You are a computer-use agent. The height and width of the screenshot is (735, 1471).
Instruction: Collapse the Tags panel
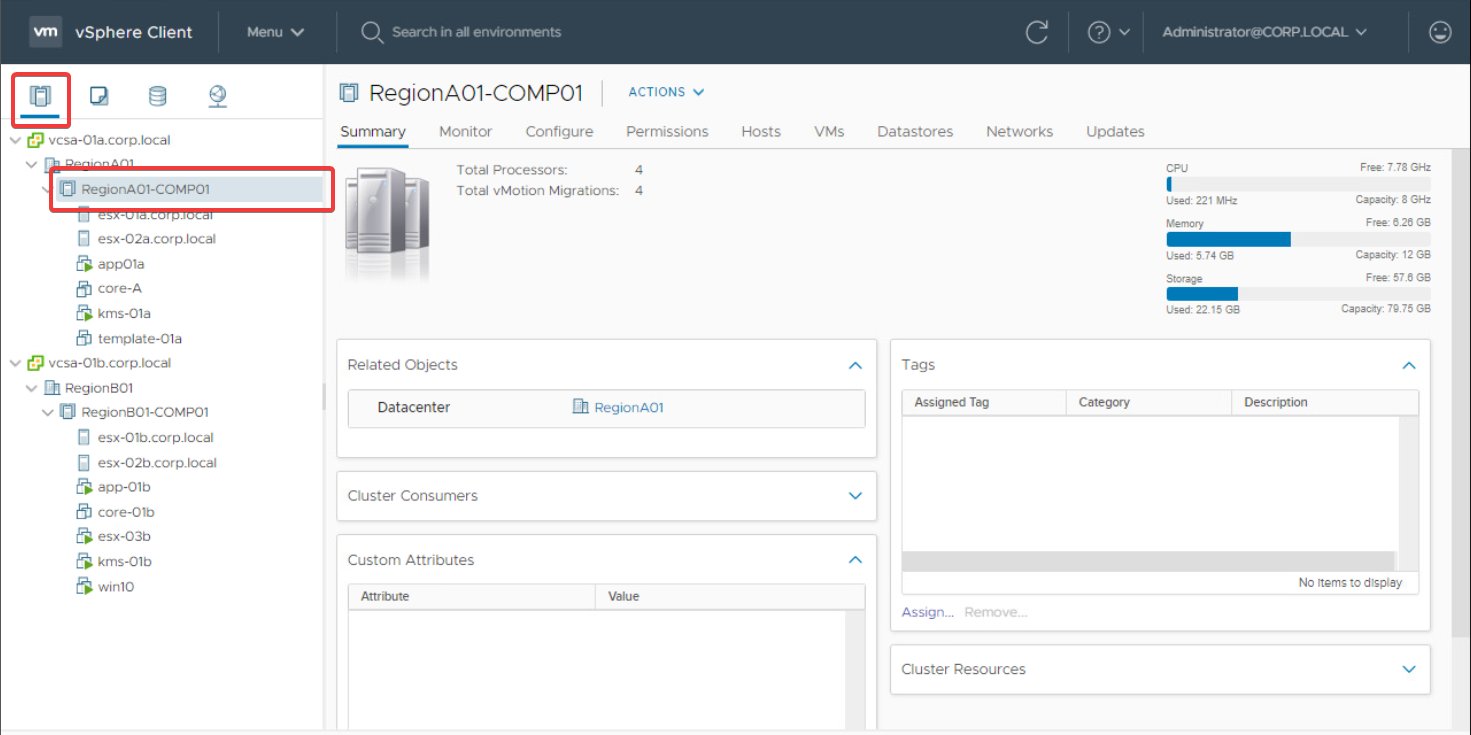[x=1409, y=366]
